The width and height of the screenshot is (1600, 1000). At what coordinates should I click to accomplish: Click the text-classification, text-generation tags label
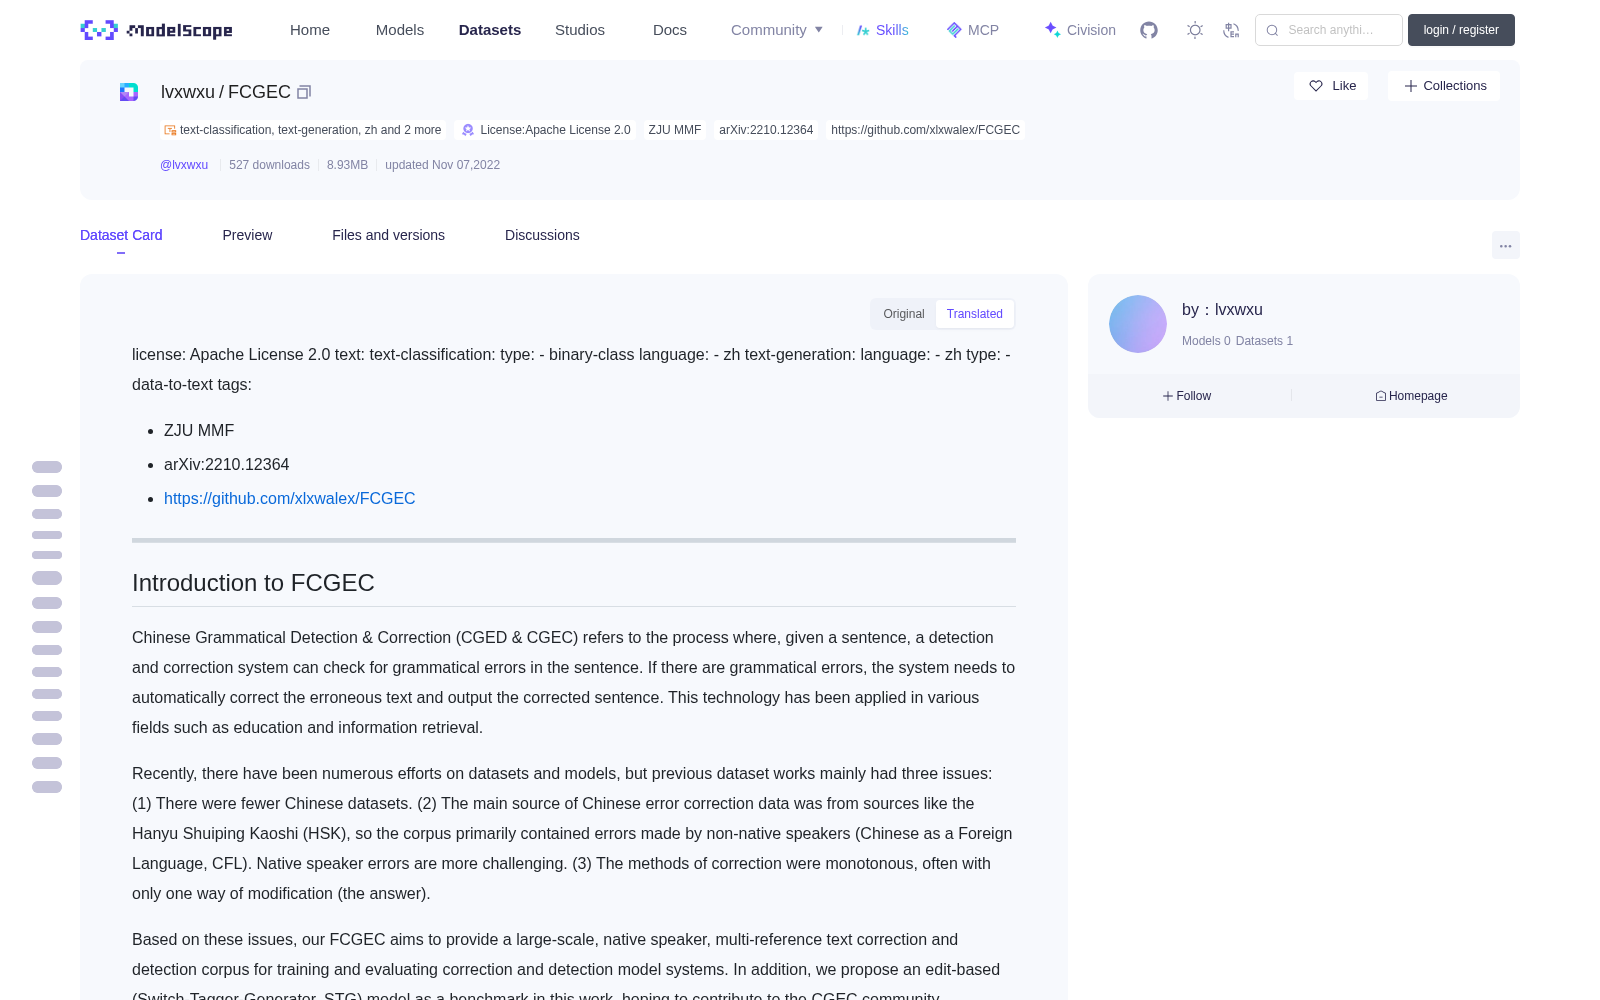(x=303, y=130)
